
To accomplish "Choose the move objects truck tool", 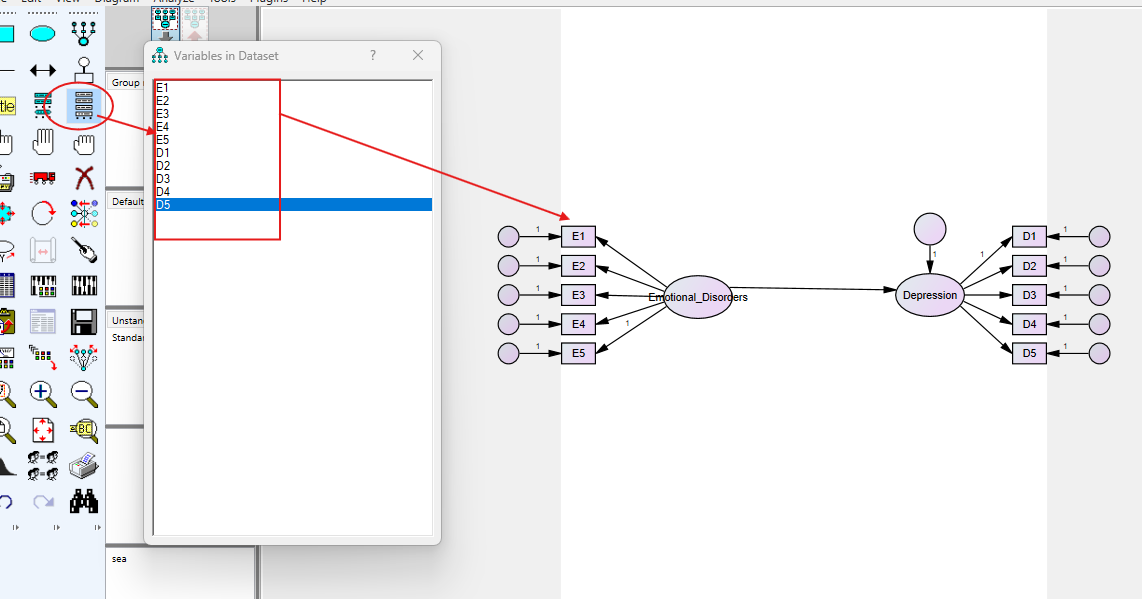I will pos(42,178).
